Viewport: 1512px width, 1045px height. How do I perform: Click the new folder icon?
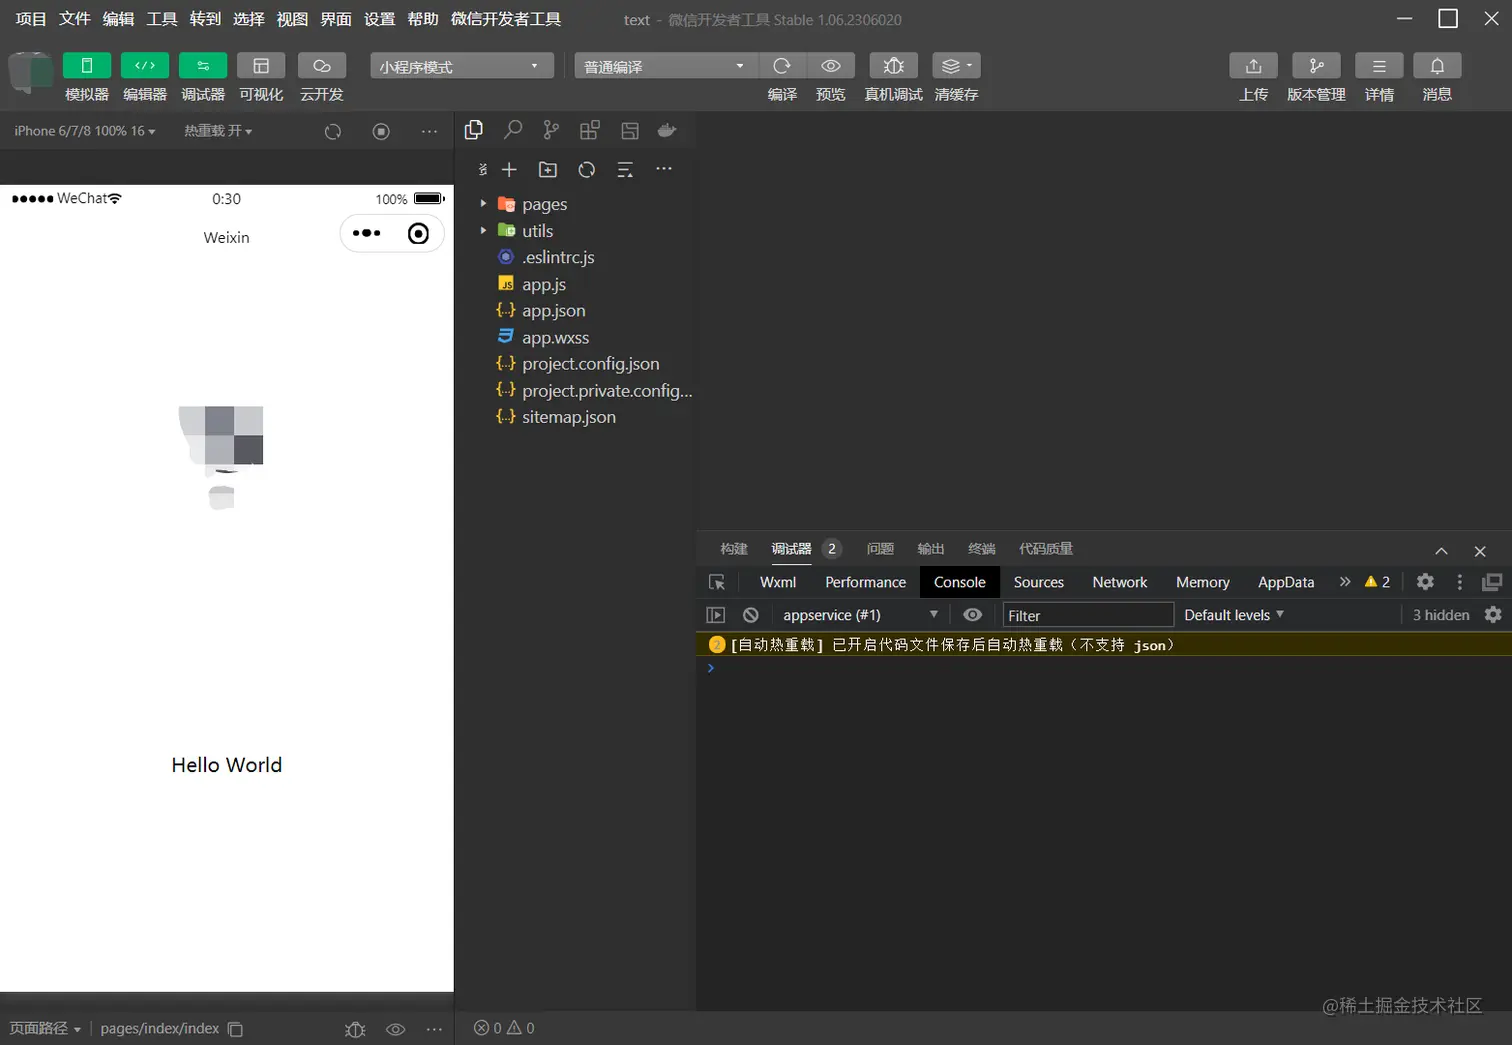click(548, 170)
